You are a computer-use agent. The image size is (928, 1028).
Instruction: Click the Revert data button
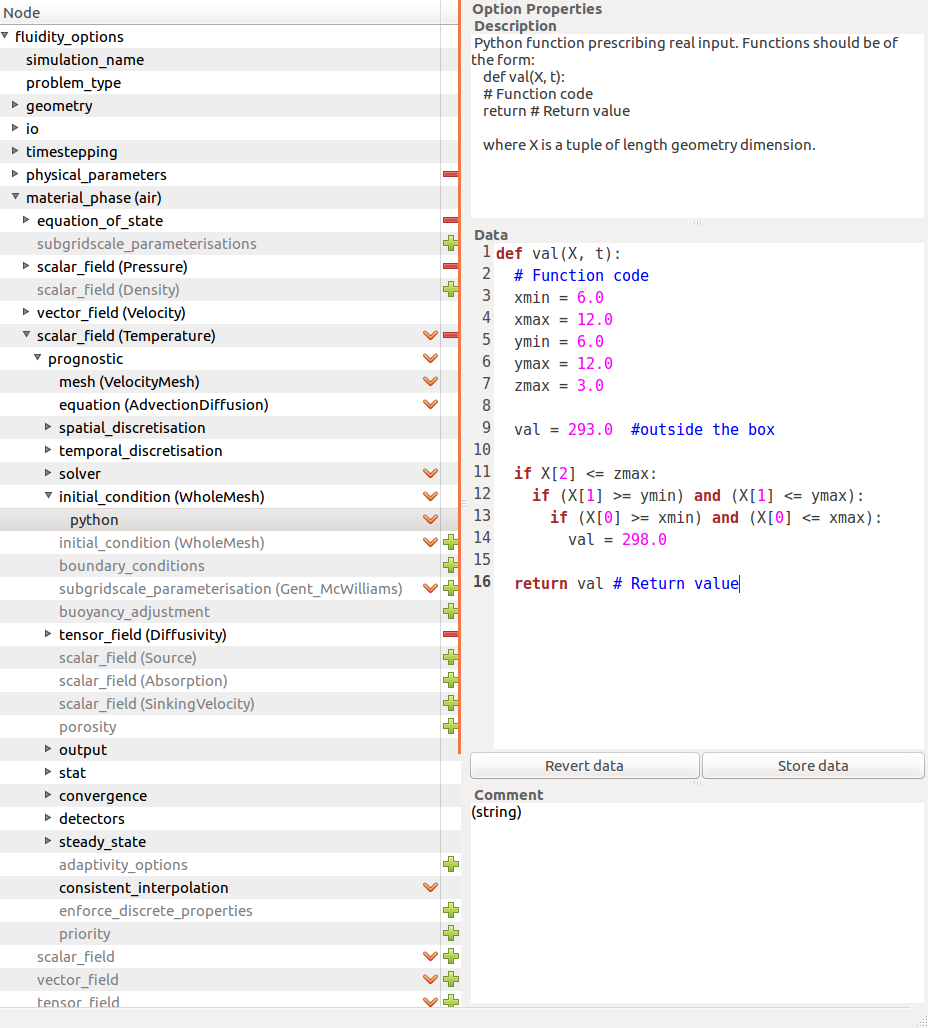tap(584, 766)
